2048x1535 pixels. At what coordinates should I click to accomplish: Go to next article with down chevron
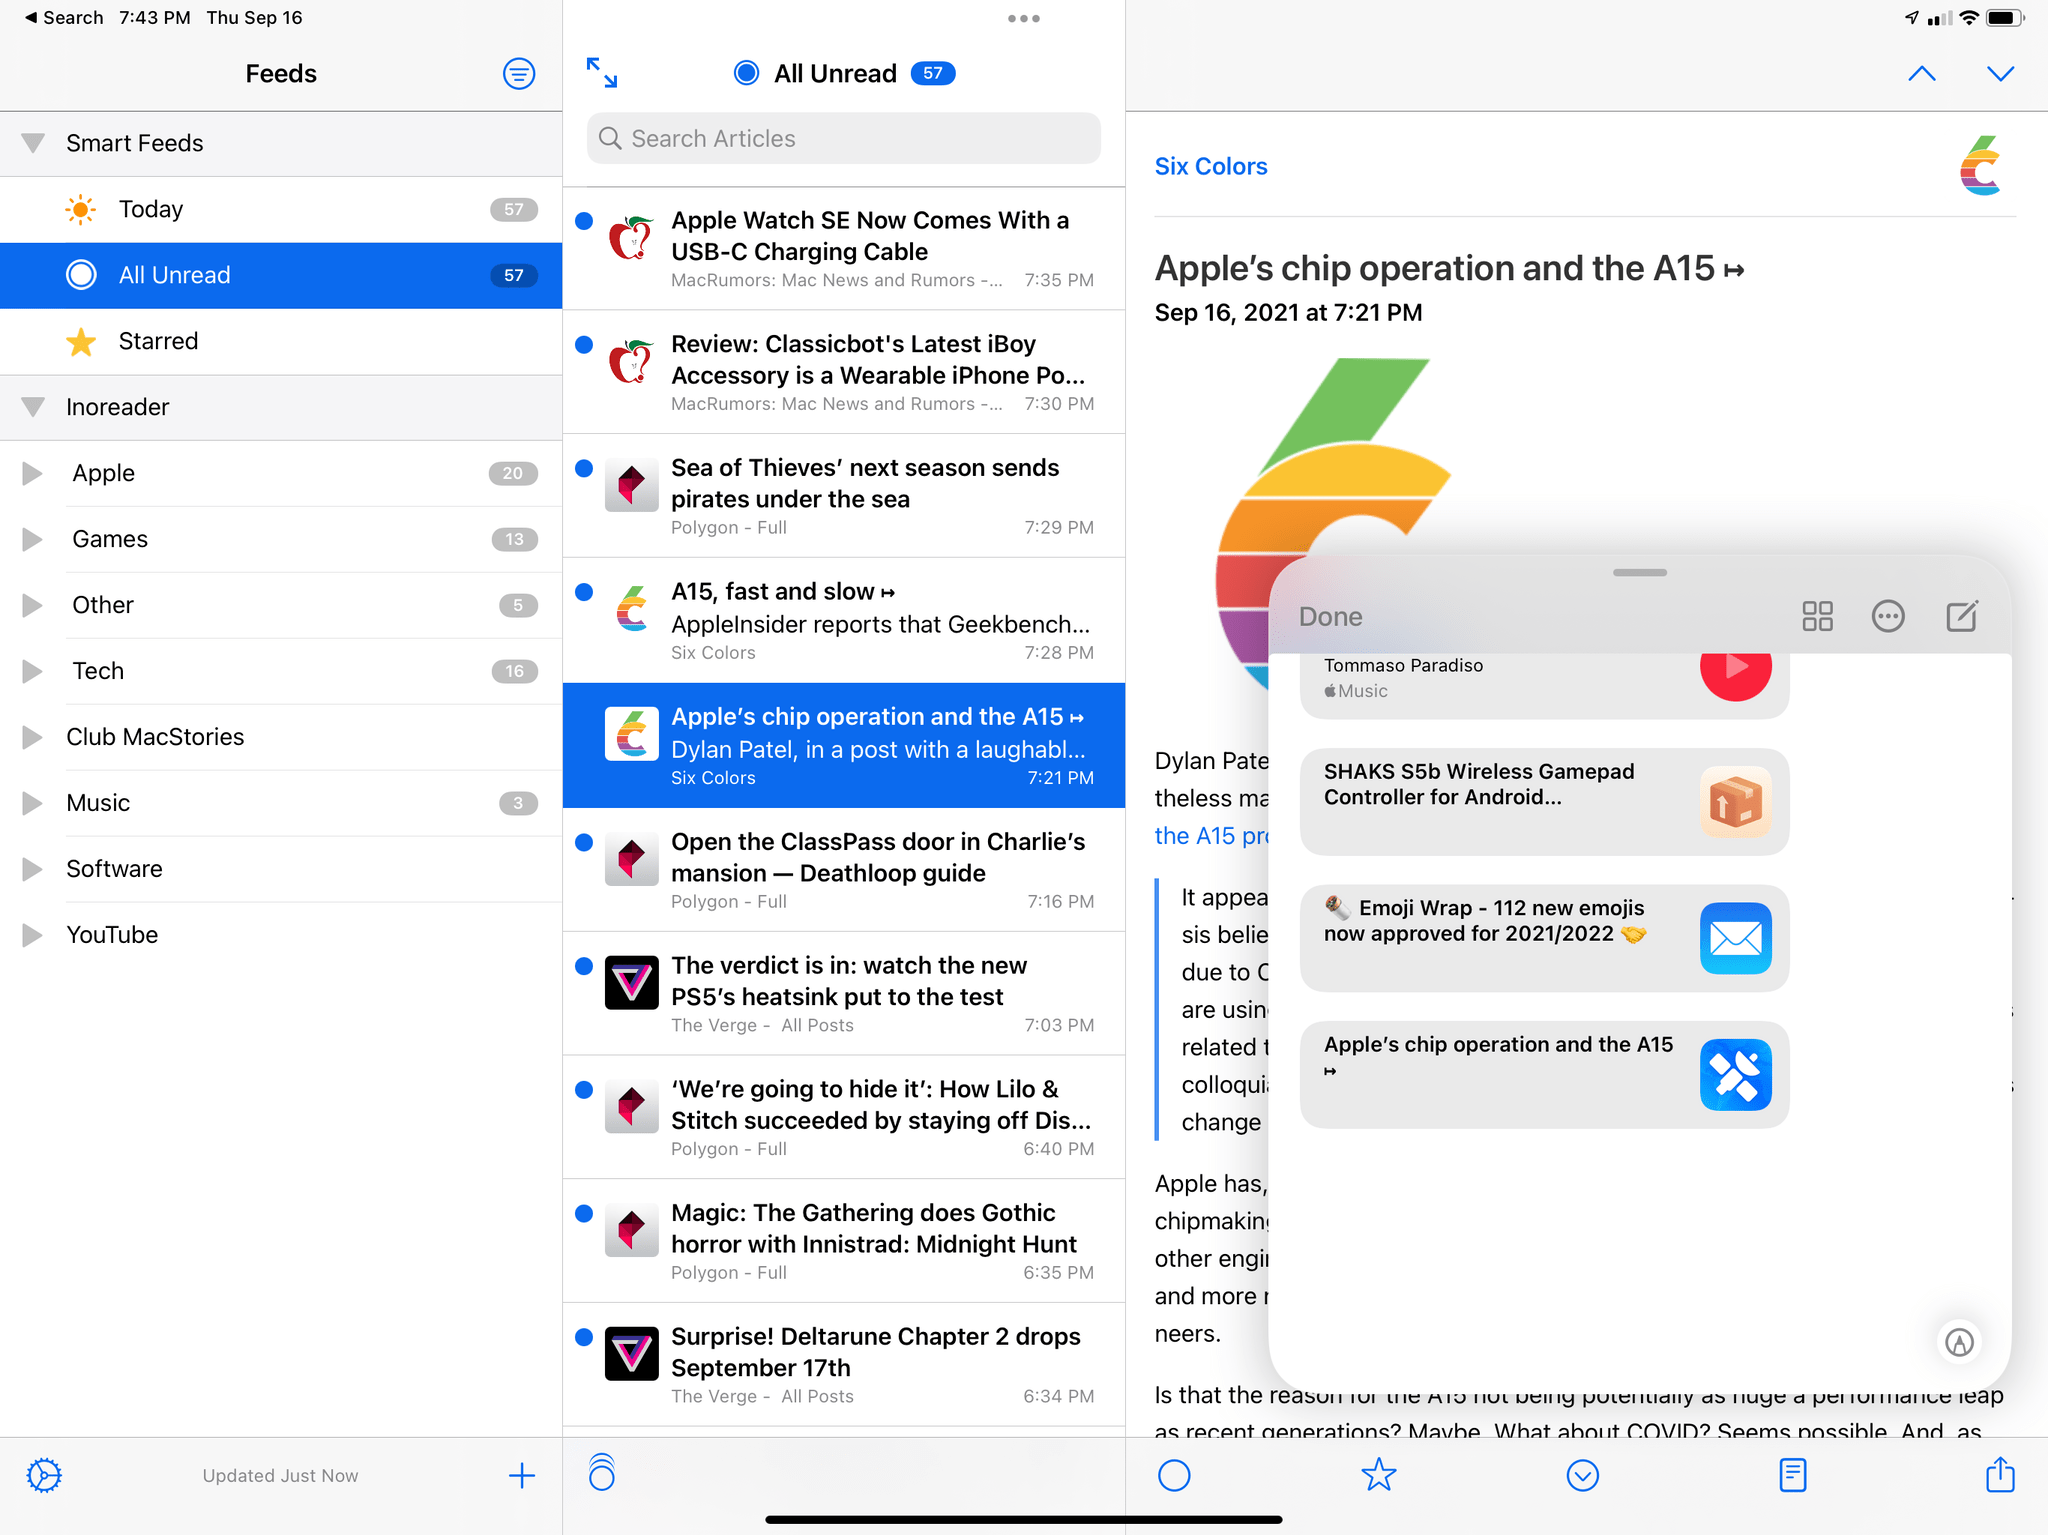(2000, 73)
